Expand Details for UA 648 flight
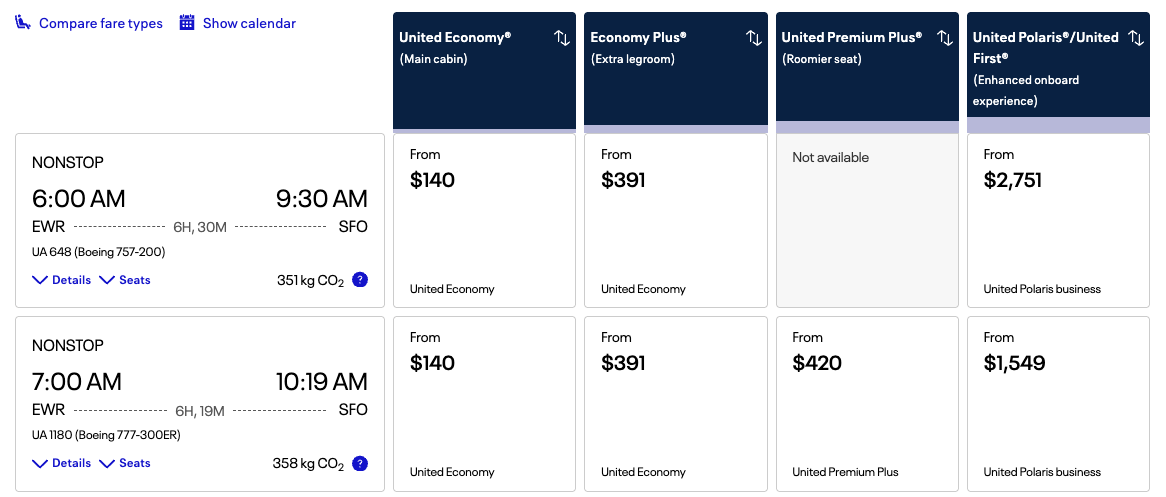The height and width of the screenshot is (497, 1166). point(62,280)
